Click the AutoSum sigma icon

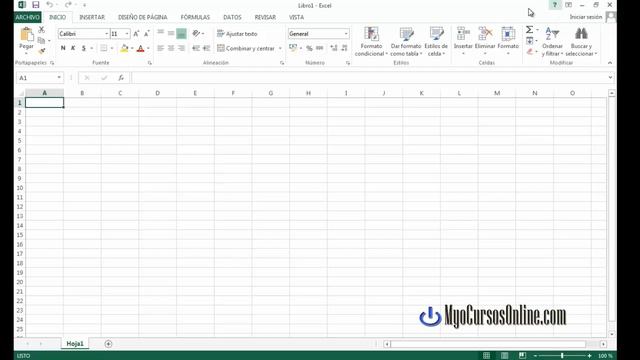pos(529,29)
